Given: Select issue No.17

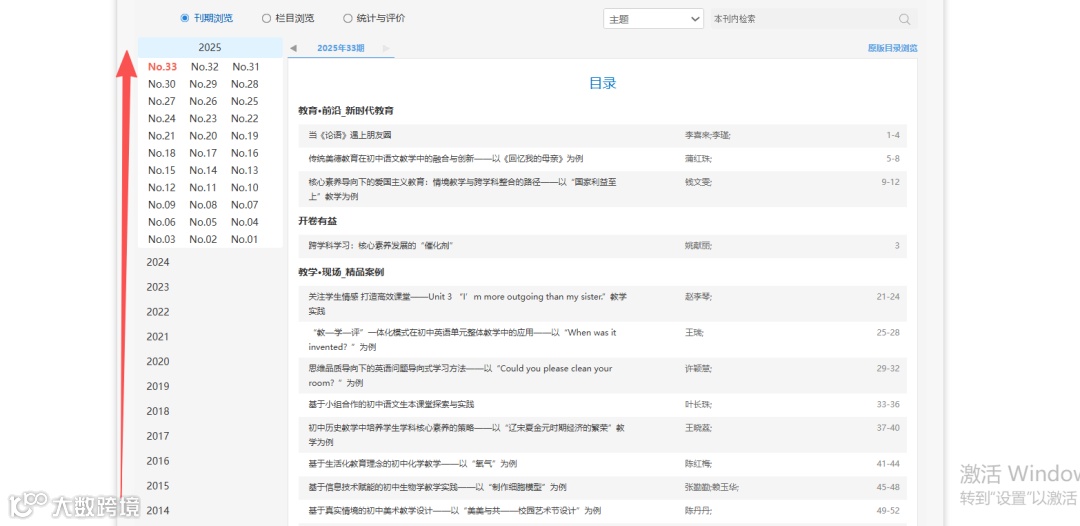Looking at the screenshot, I should [203, 153].
